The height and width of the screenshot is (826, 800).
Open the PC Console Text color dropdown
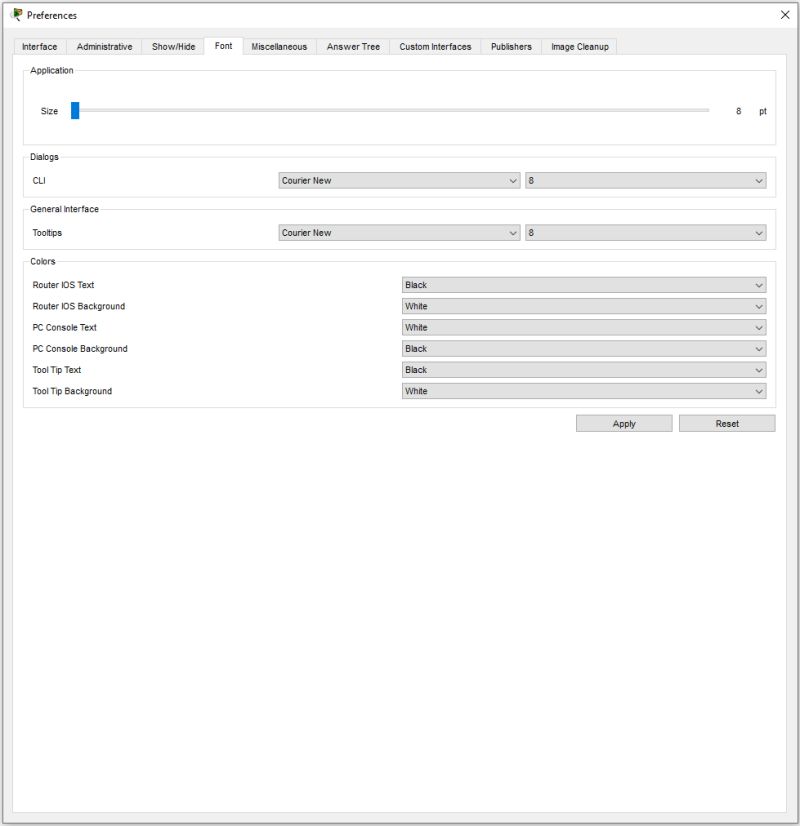(585, 327)
